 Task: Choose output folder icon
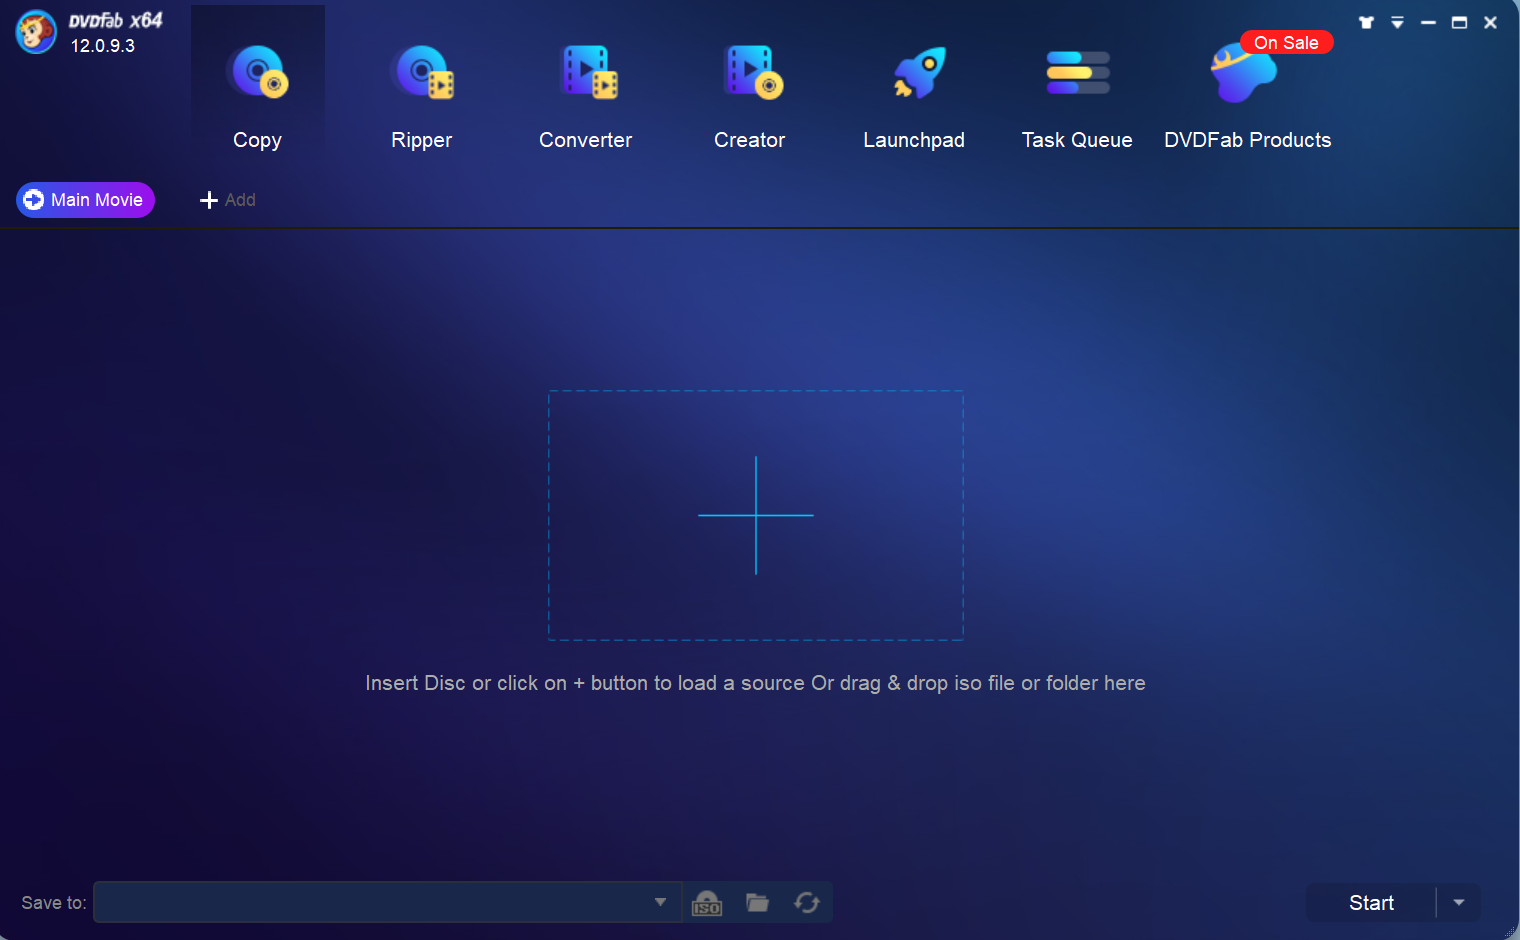(758, 903)
